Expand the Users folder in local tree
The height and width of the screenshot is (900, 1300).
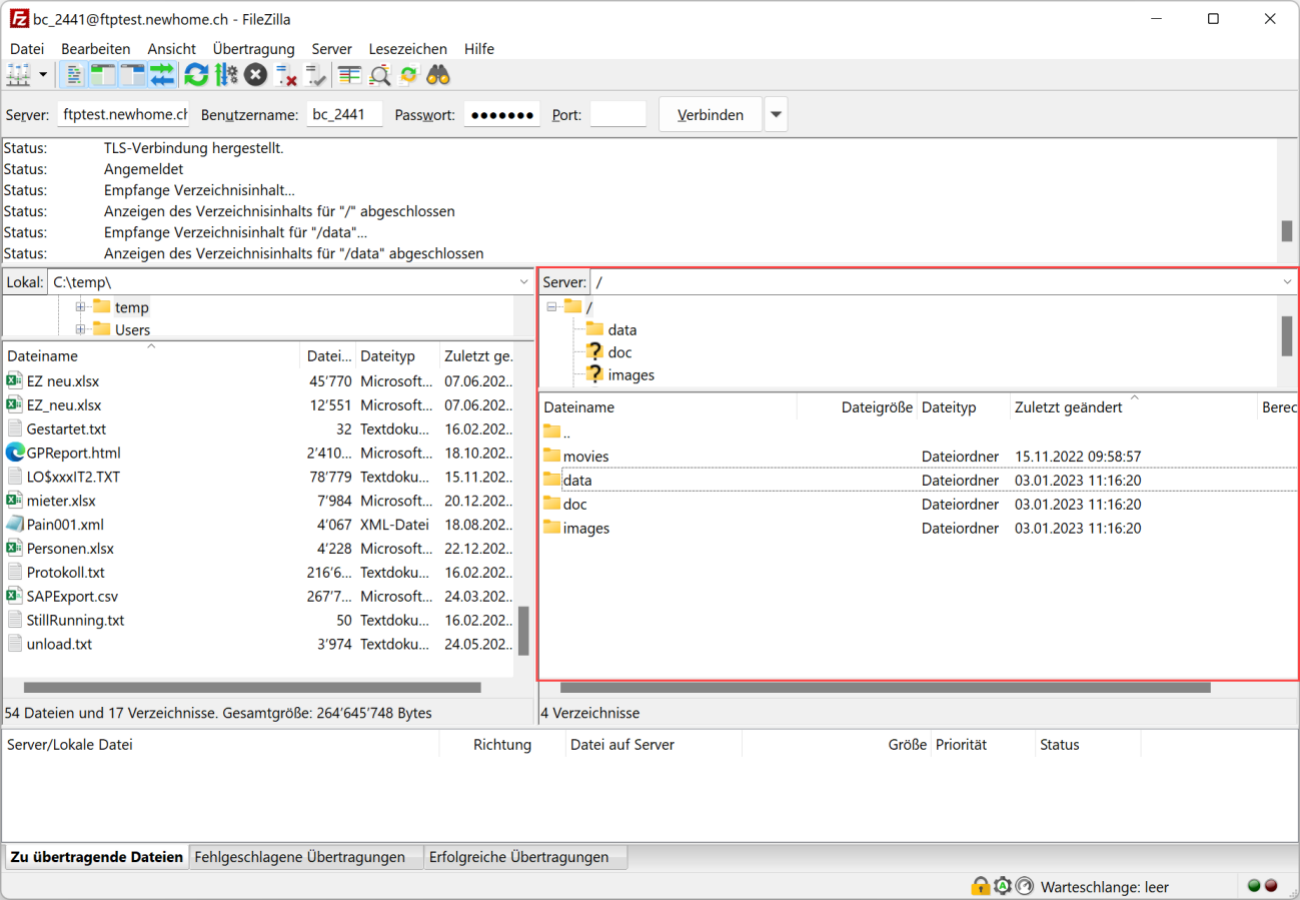point(81,329)
